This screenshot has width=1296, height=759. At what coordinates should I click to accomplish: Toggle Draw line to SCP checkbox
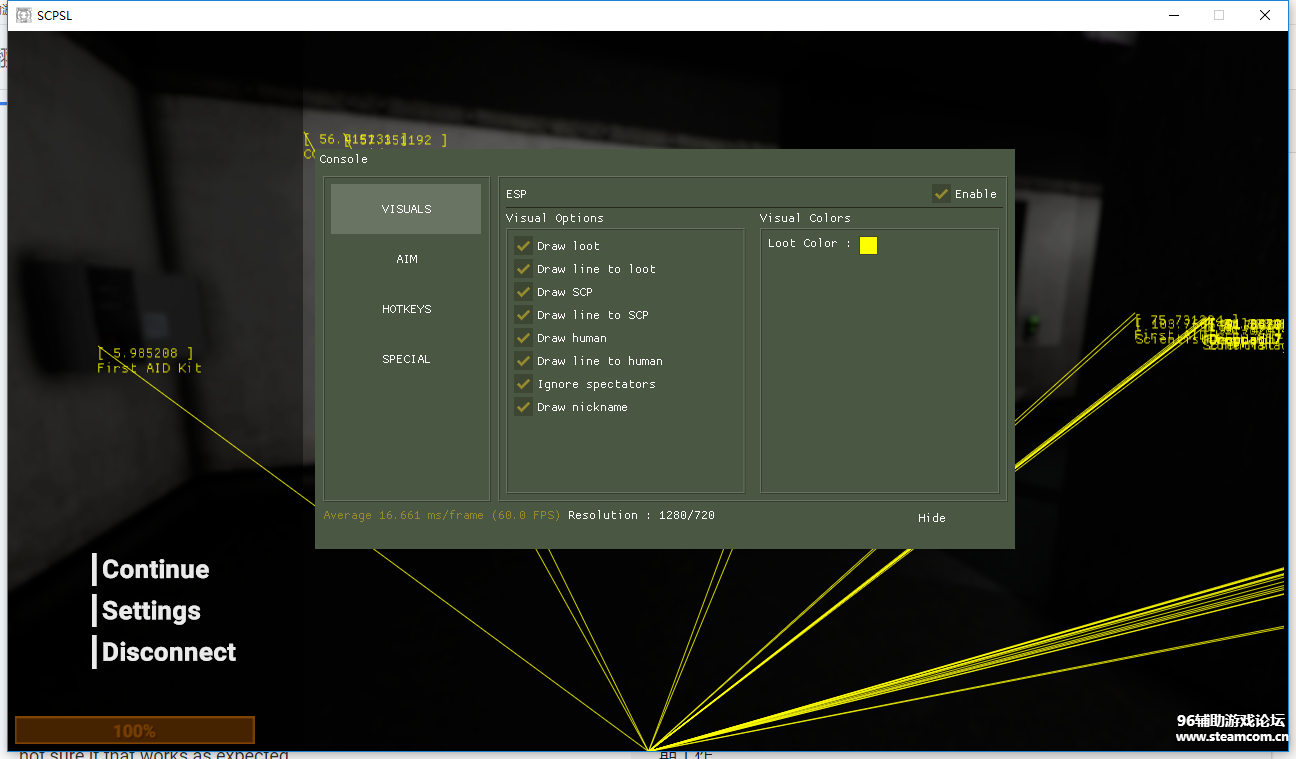tap(523, 315)
